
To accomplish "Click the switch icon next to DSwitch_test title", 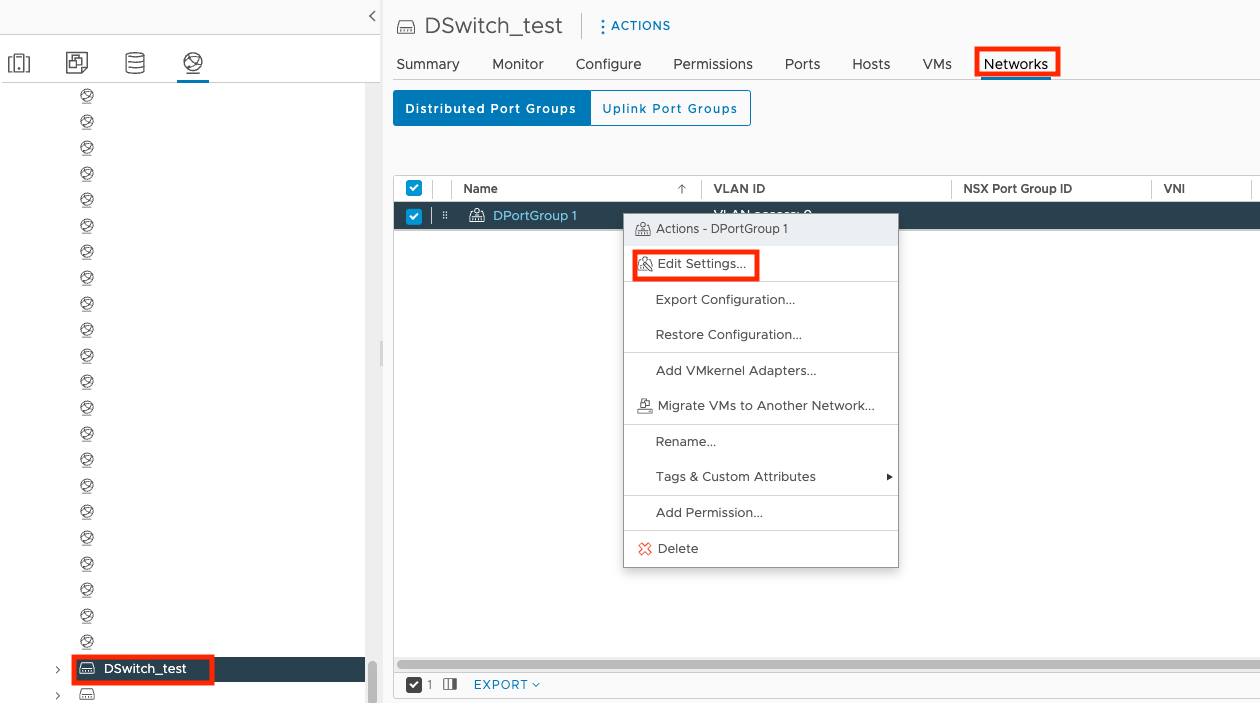I will click(406, 25).
